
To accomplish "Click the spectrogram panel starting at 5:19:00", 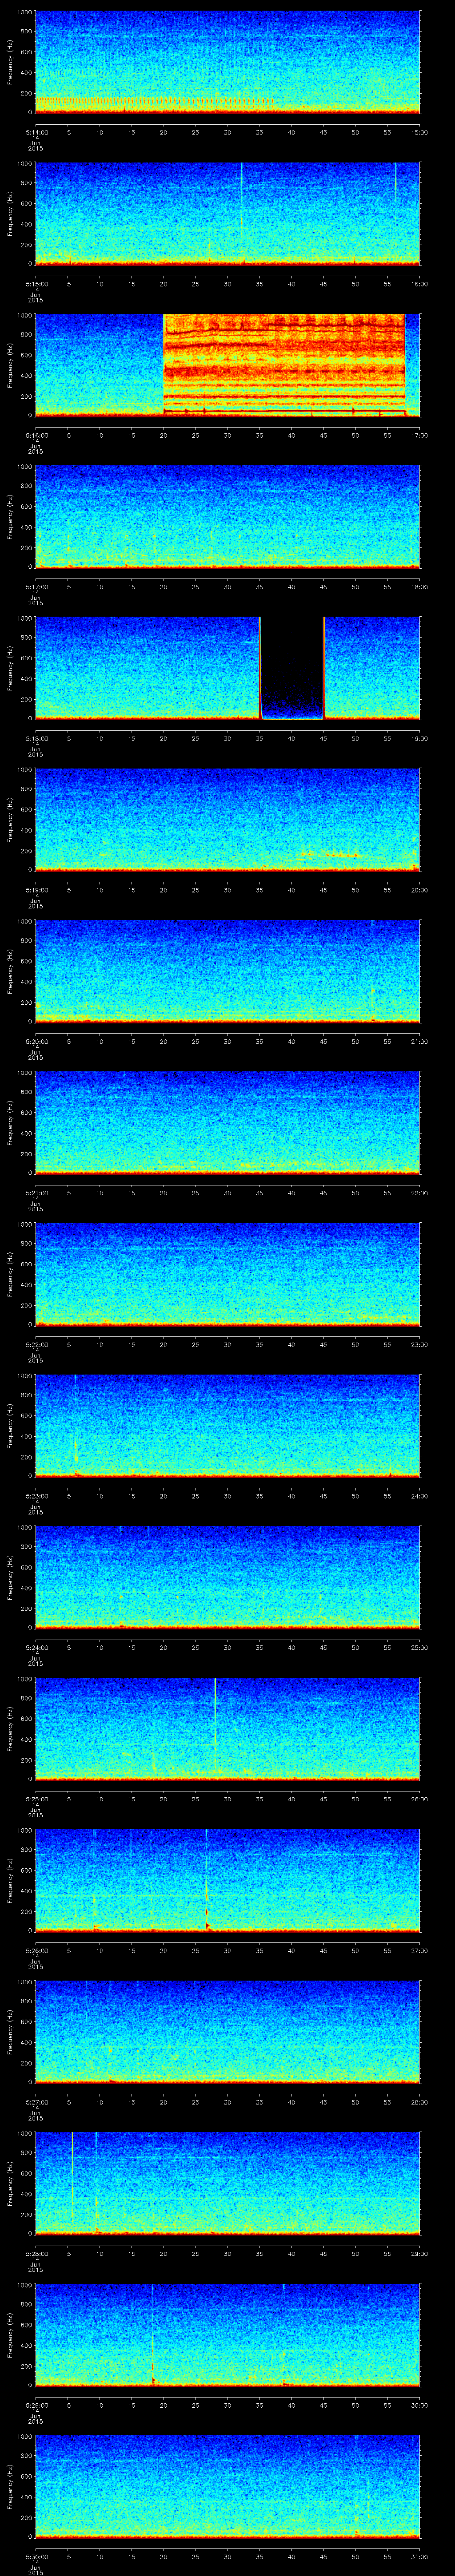I will coord(228,819).
